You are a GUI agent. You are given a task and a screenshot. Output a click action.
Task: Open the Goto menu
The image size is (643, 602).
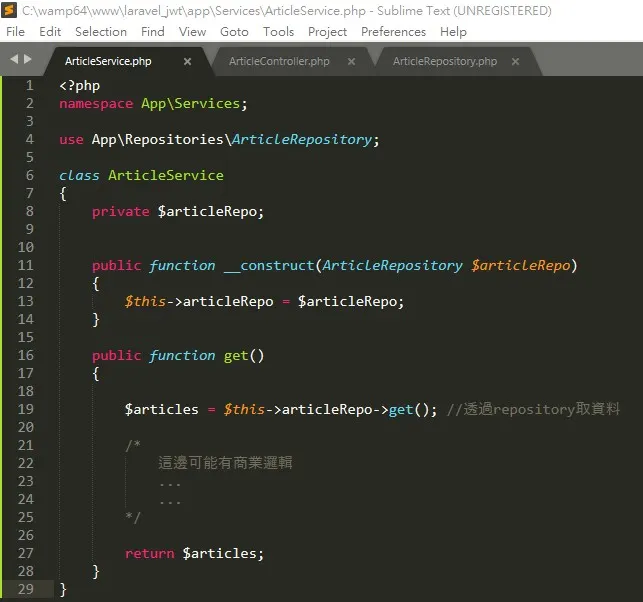234,32
